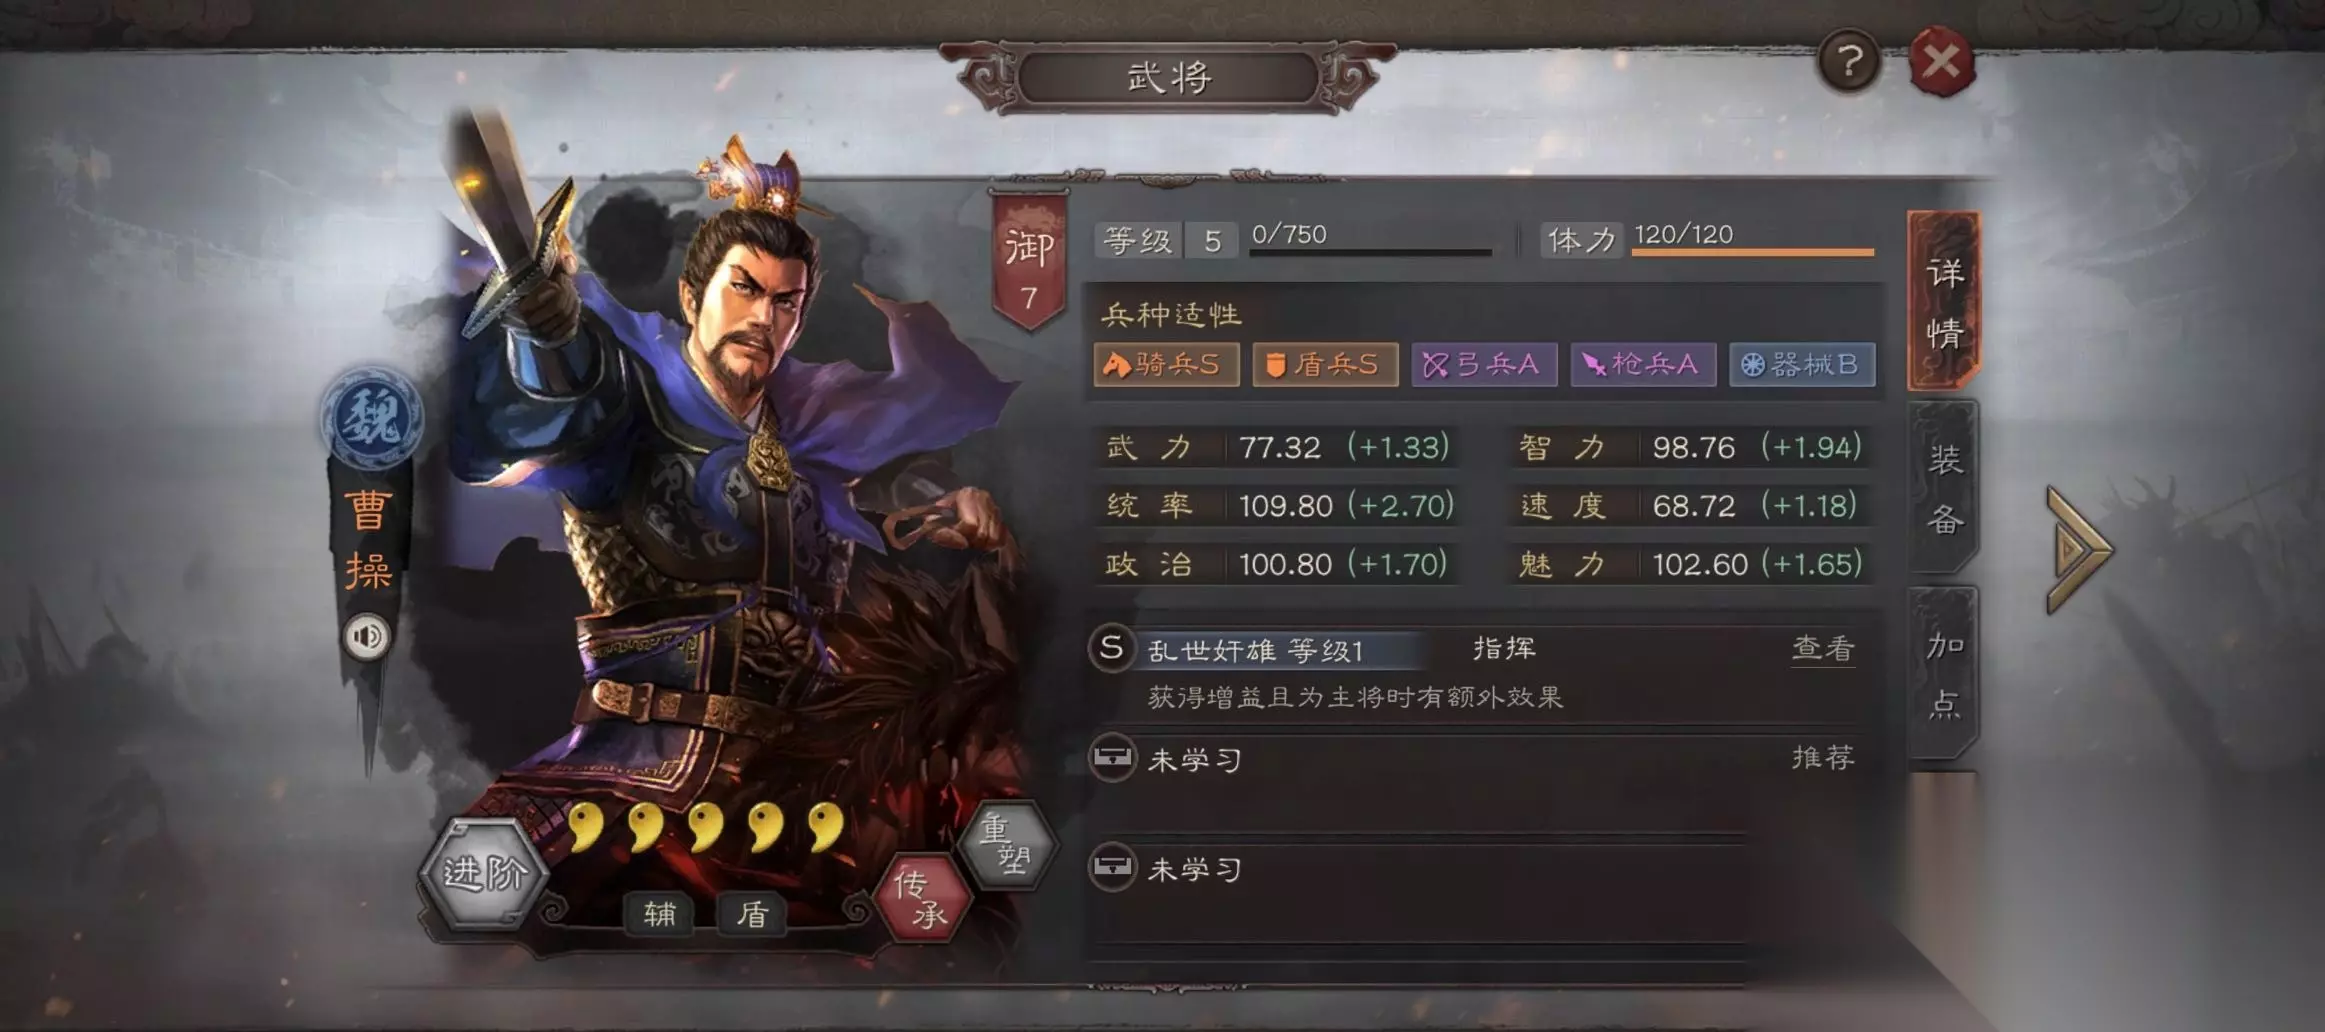Tap the 魏 faction emblem
Viewport: 2325px width, 1032px height.
click(372, 417)
